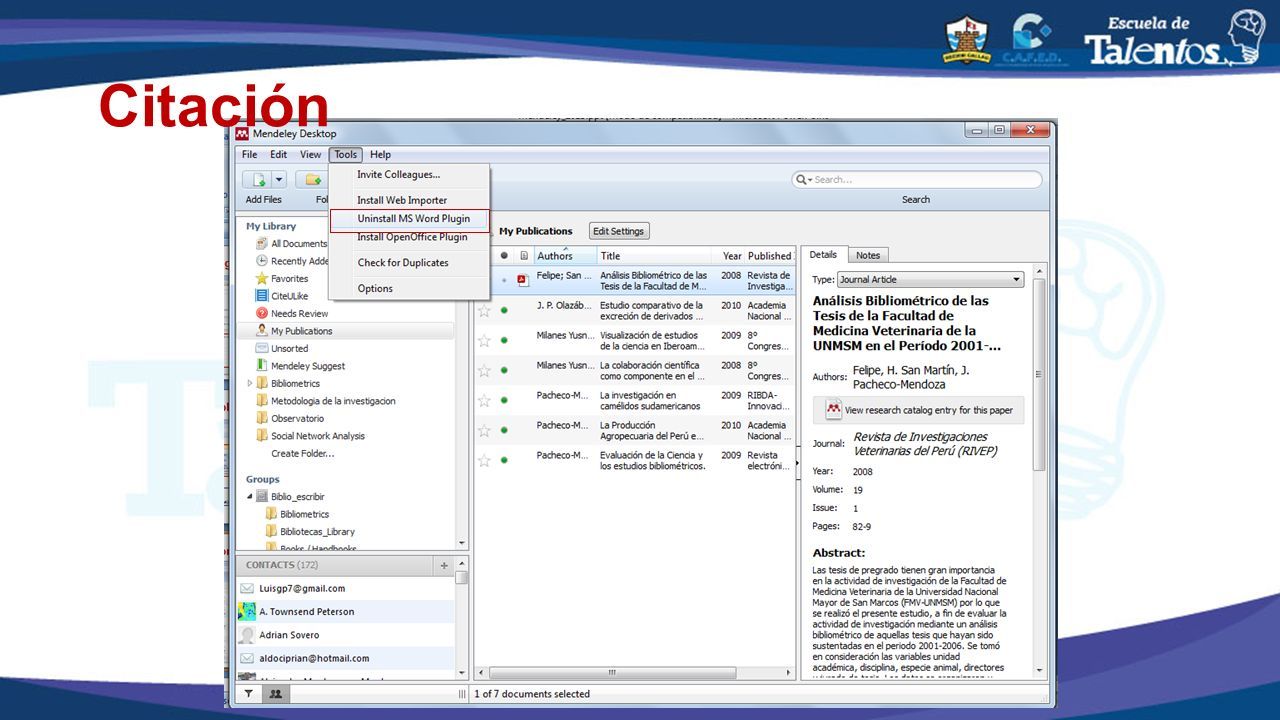Click the Needs Review icon
This screenshot has width=1280, height=720.
coord(262,313)
